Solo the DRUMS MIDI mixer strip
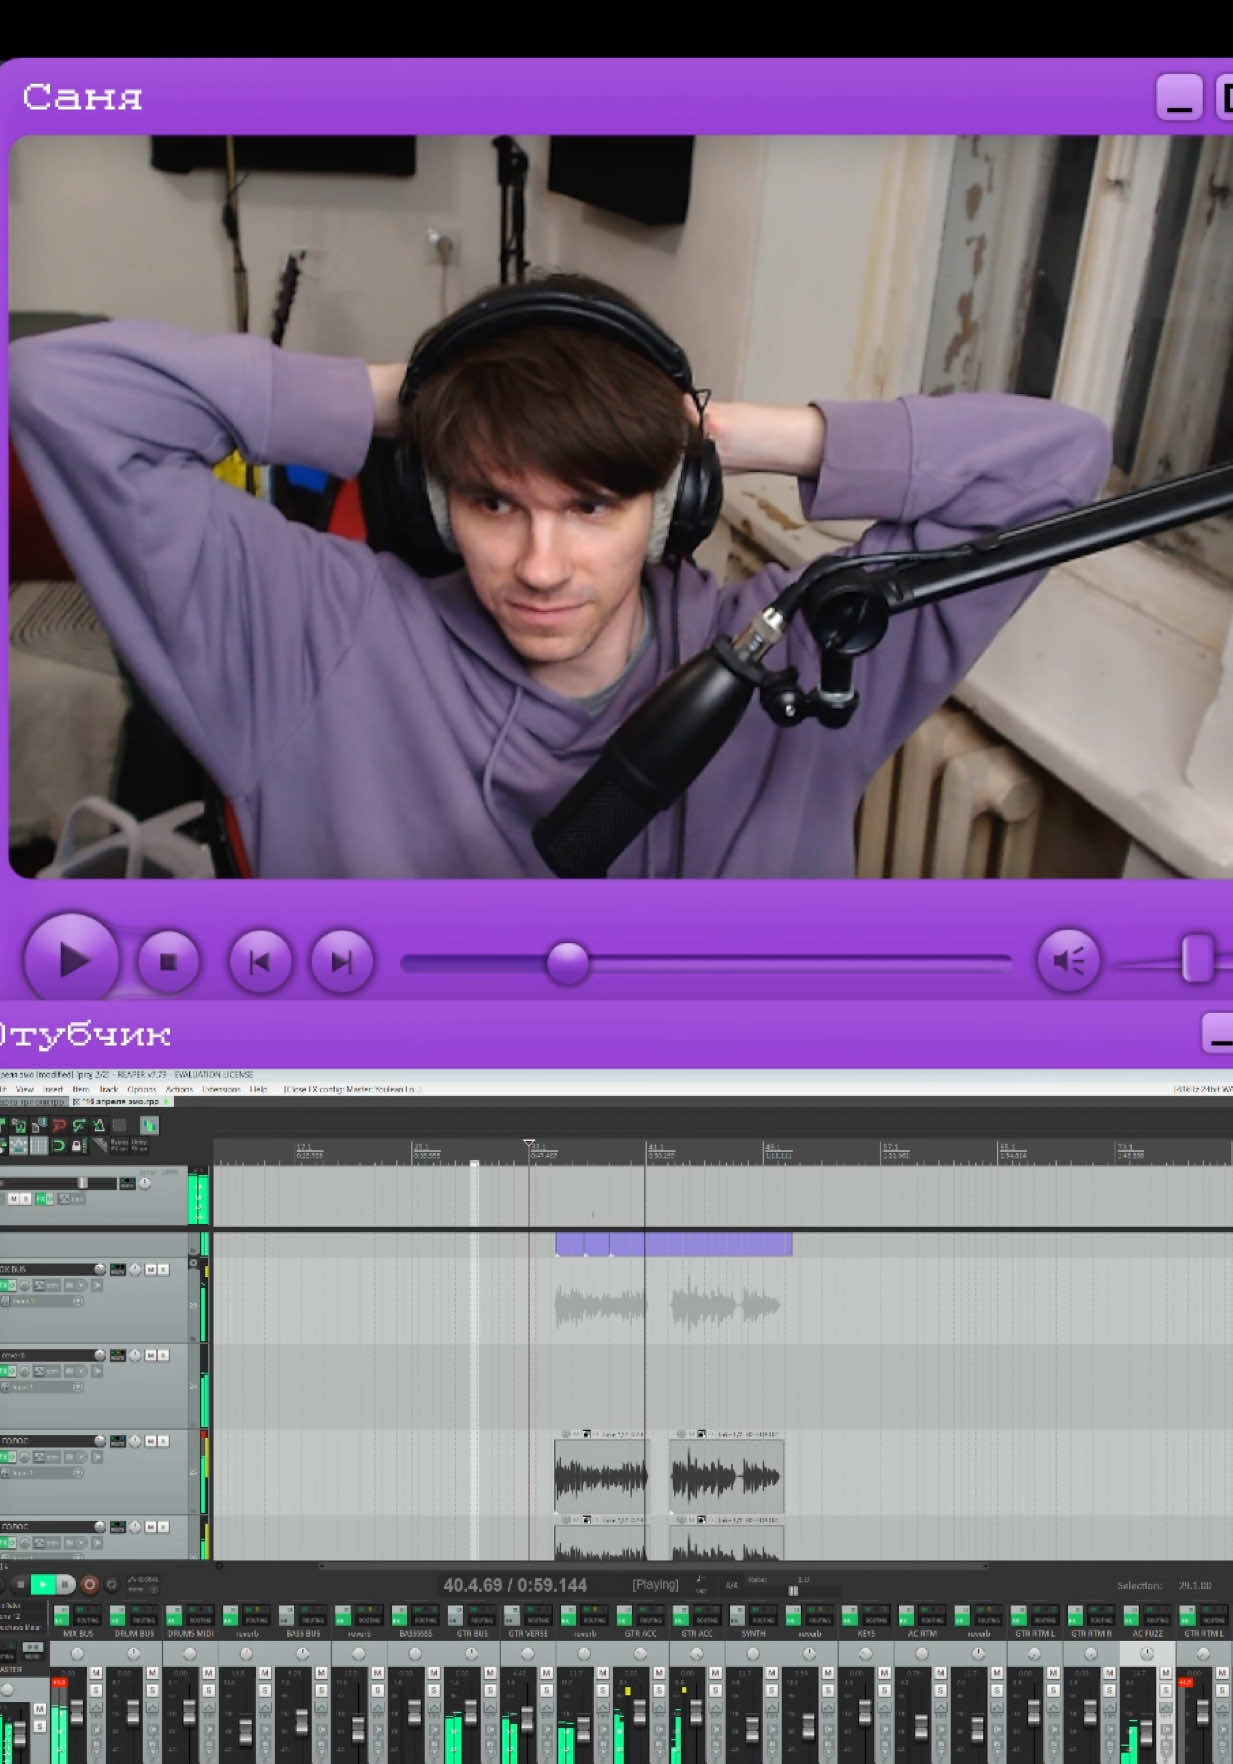Viewport: 1233px width, 1764px height. click(208, 1690)
